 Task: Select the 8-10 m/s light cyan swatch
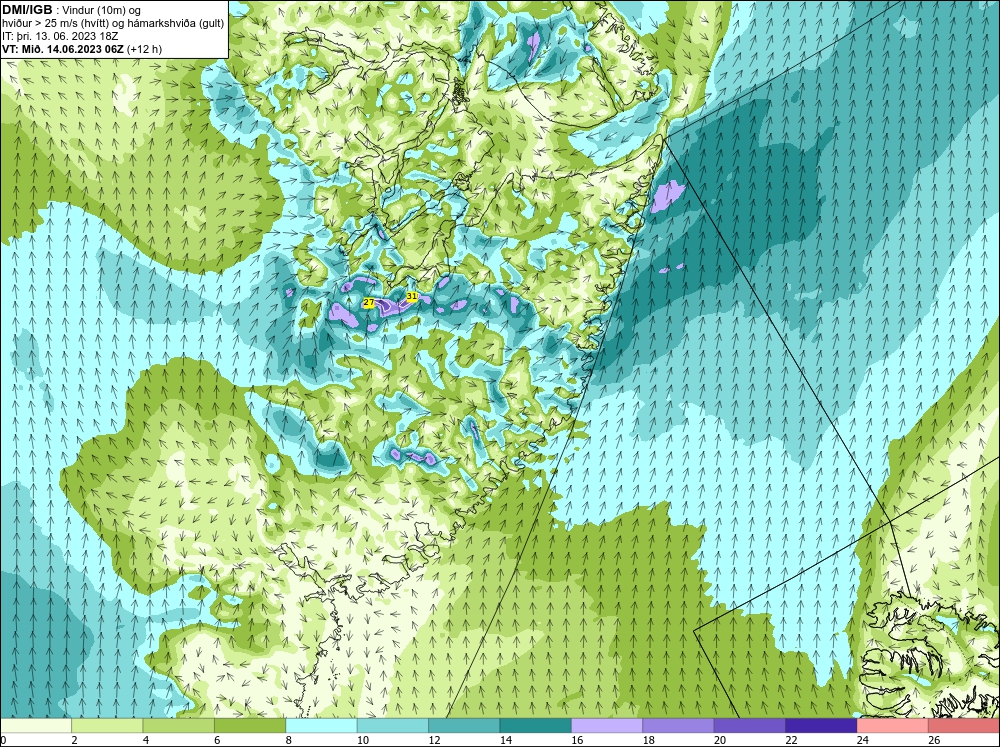[321, 725]
